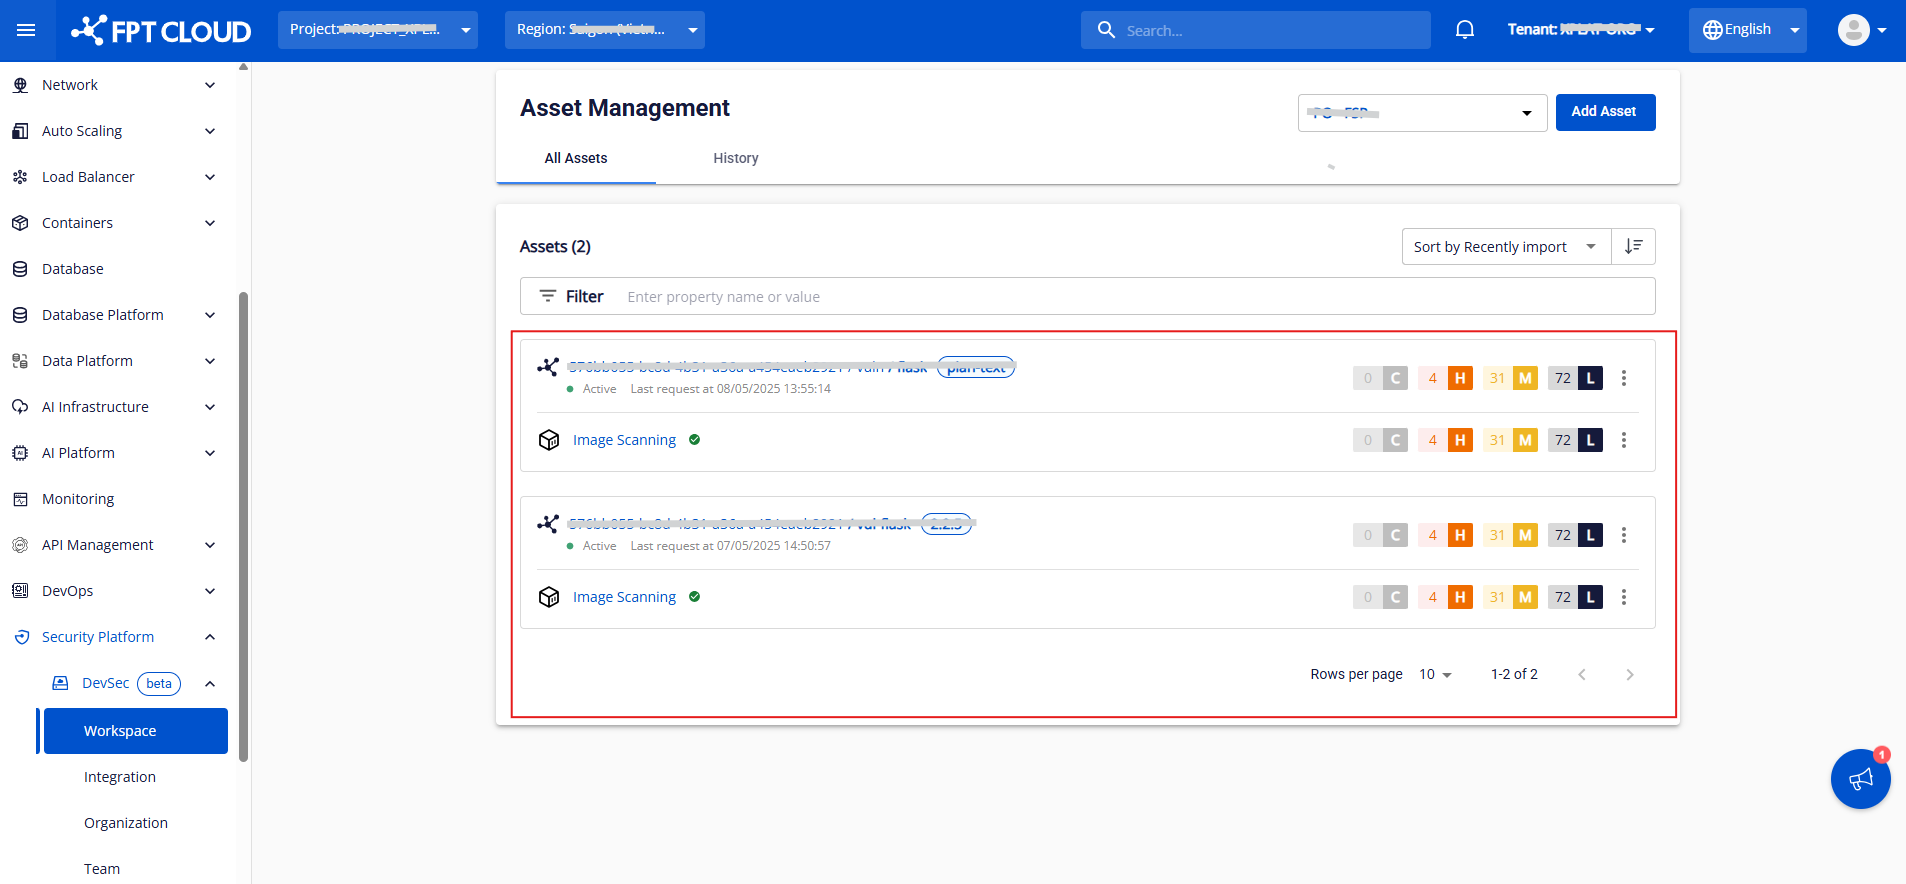Click the high severity badge on first asset

(x=1459, y=378)
